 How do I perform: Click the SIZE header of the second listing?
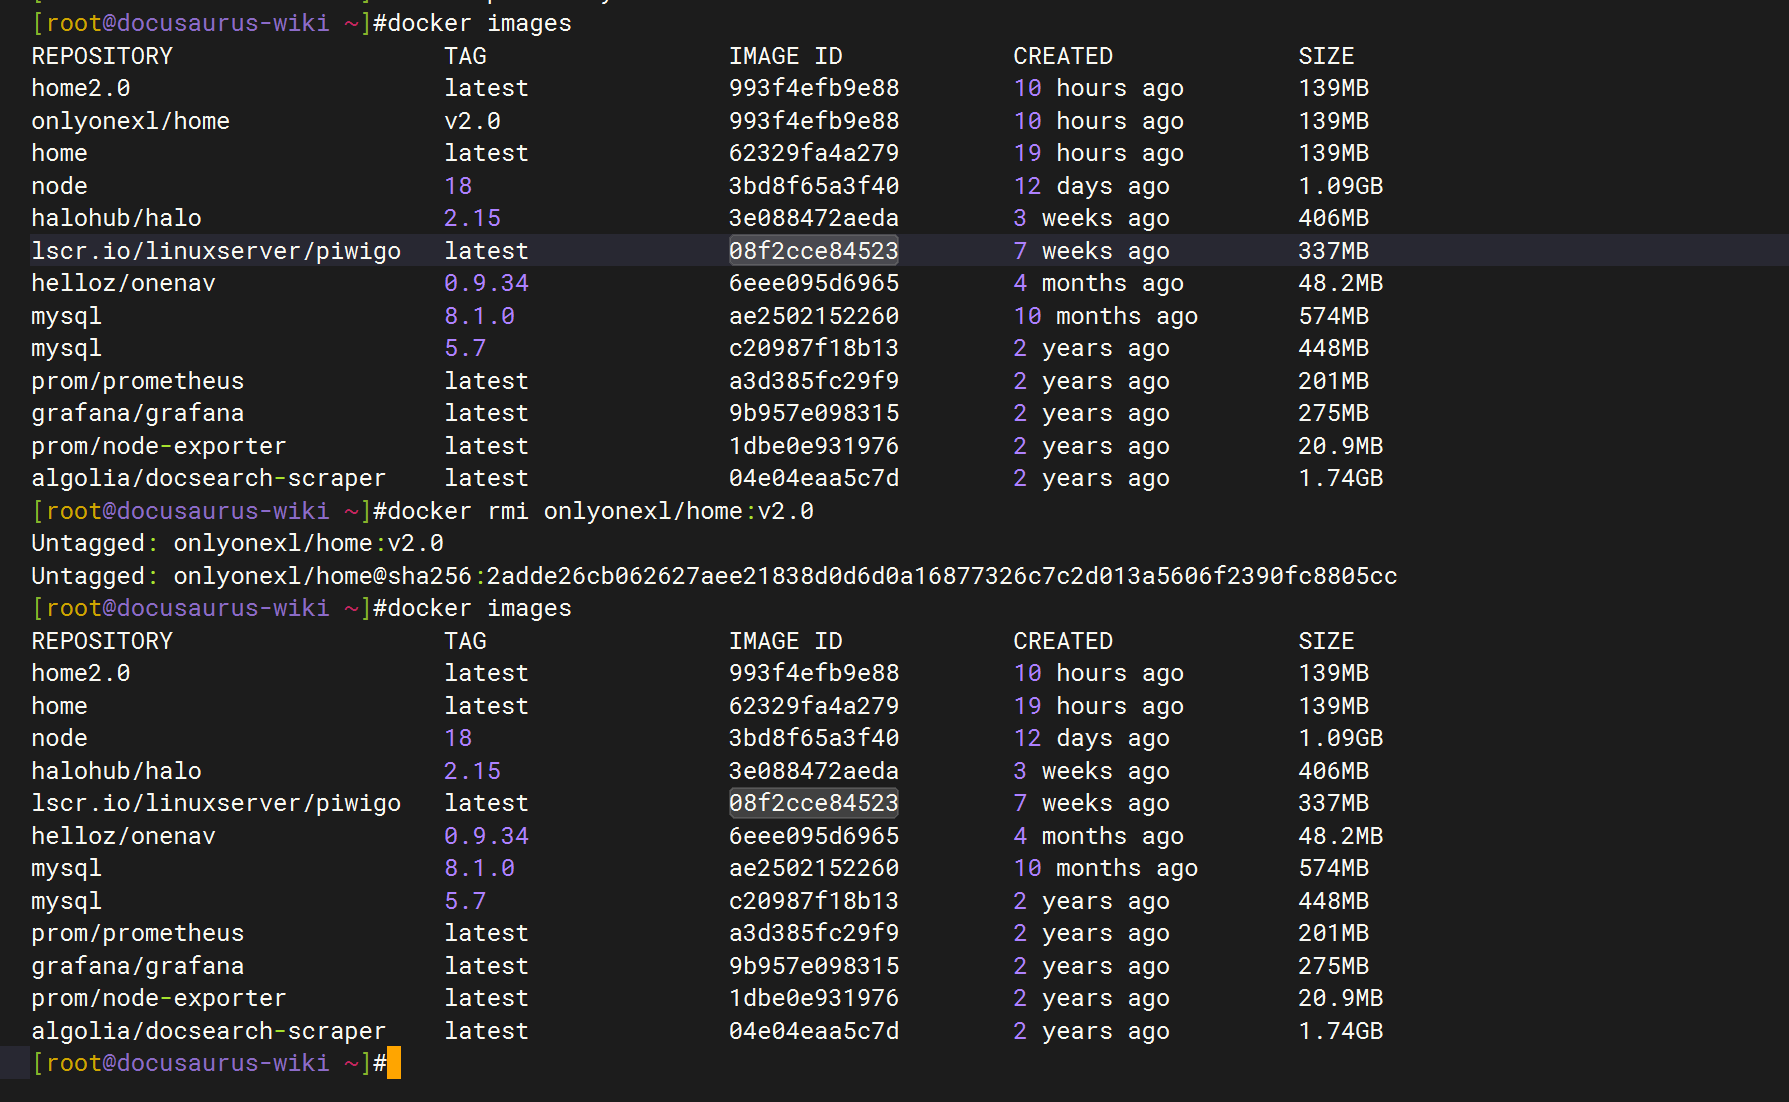[1326, 641]
